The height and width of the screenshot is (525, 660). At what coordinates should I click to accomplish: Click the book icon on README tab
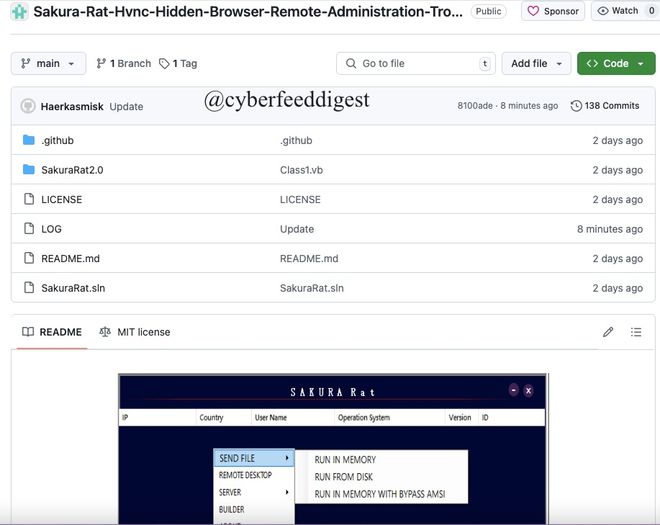click(x=28, y=332)
